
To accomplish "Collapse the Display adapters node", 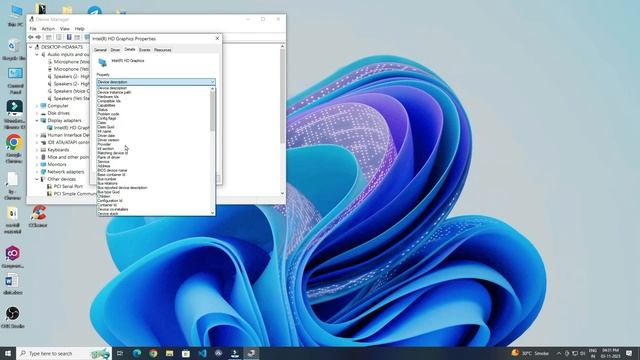I will pos(37,120).
